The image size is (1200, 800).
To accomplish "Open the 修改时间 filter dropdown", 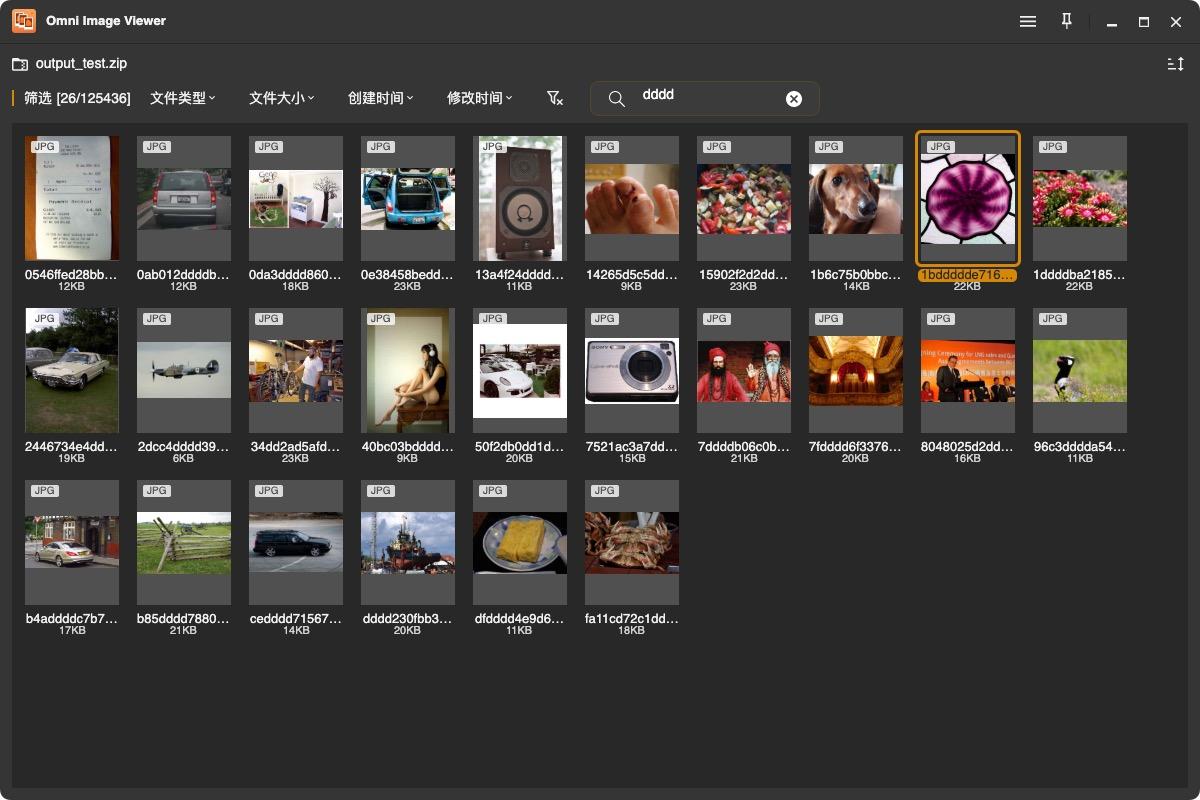I will 480,98.
